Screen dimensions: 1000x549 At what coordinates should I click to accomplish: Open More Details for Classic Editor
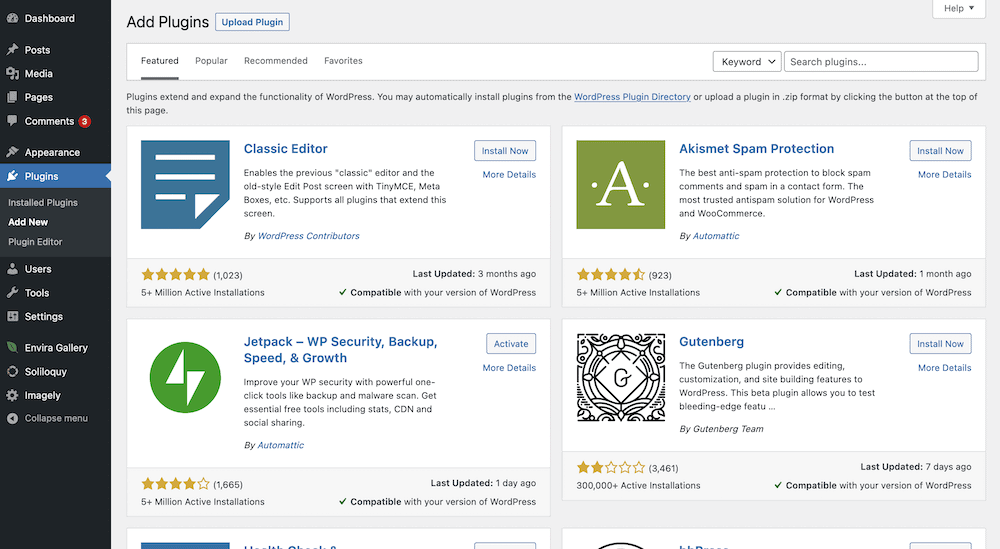point(509,175)
